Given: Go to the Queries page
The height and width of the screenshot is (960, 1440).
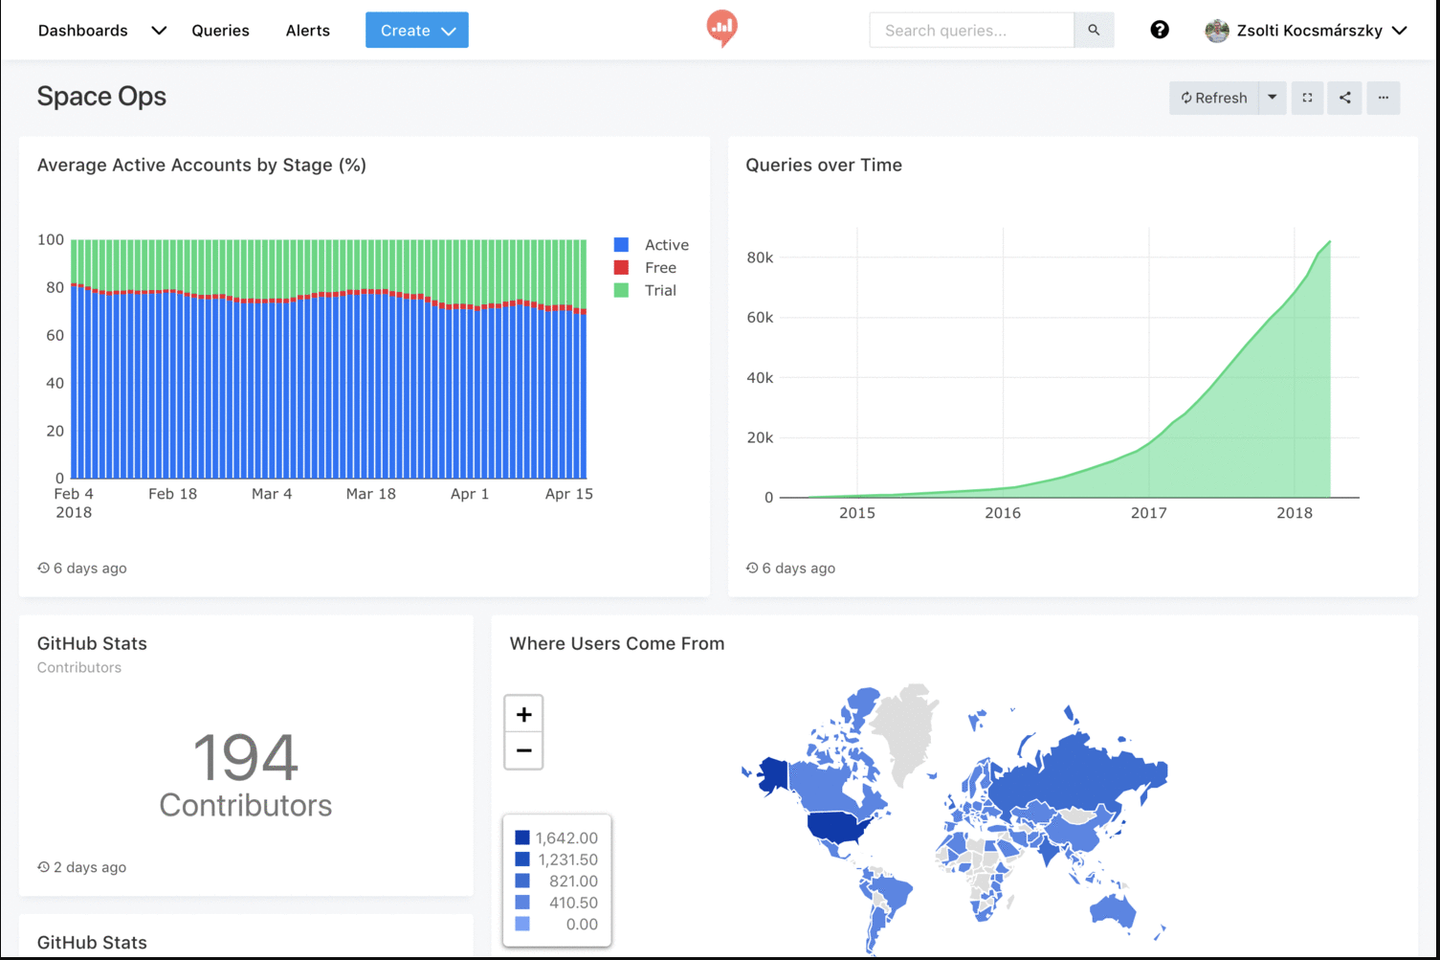Looking at the screenshot, I should 220,30.
